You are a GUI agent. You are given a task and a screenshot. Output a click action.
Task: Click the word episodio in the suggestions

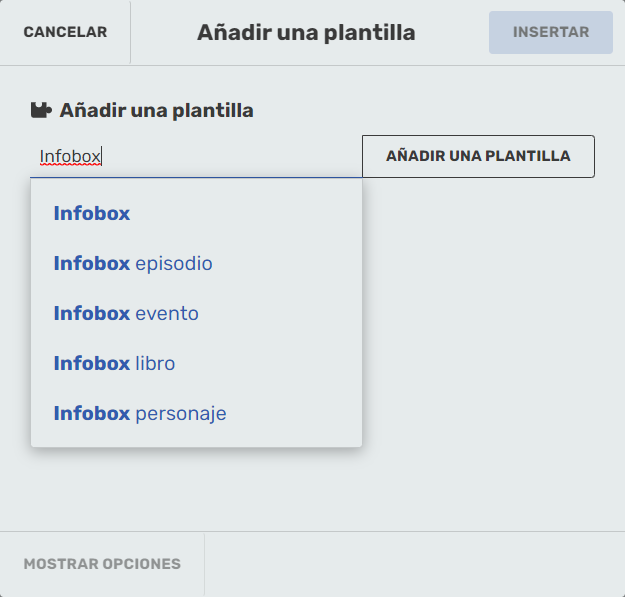[174, 264]
